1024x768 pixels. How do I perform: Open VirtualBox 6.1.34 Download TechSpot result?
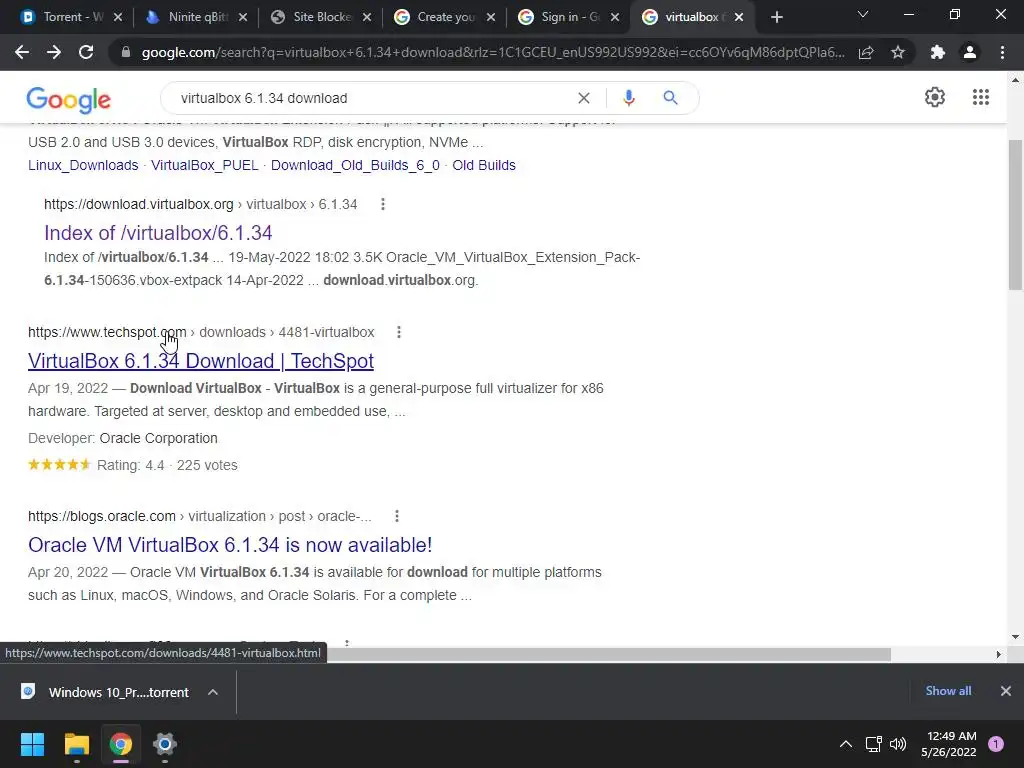pyautogui.click(x=200, y=361)
